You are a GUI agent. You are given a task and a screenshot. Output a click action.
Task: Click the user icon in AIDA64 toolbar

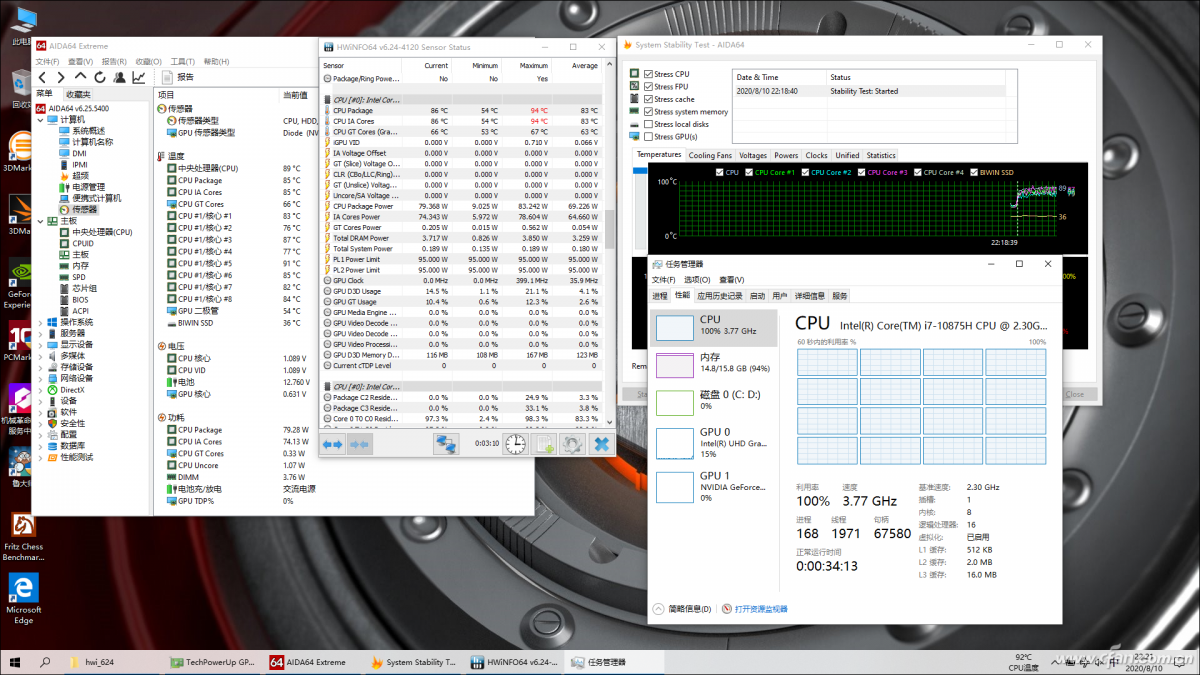click(x=119, y=77)
